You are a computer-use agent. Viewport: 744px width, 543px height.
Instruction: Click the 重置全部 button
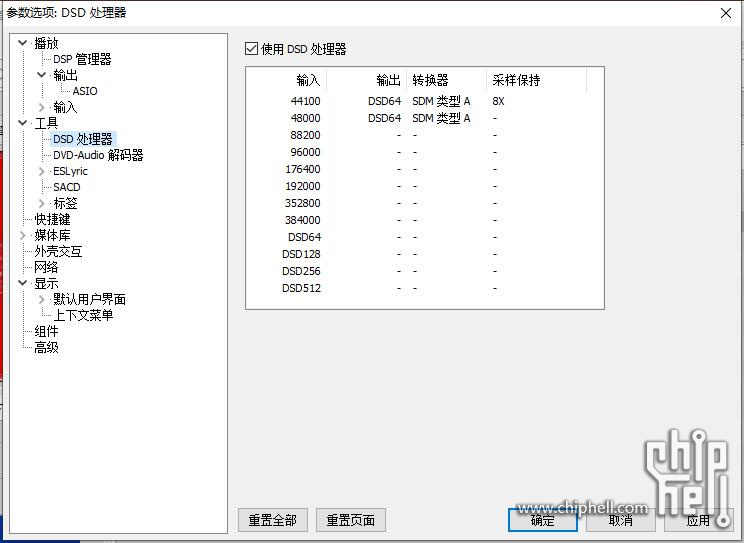pos(273,520)
